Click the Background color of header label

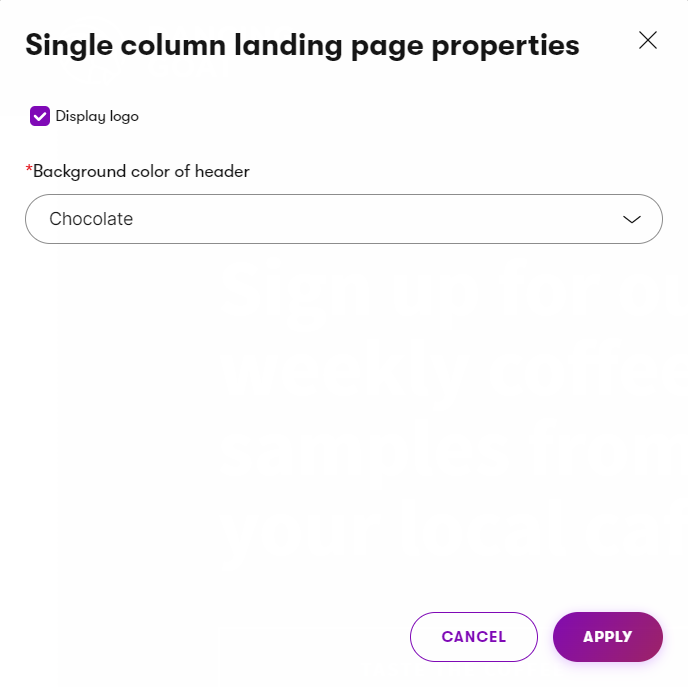141,171
